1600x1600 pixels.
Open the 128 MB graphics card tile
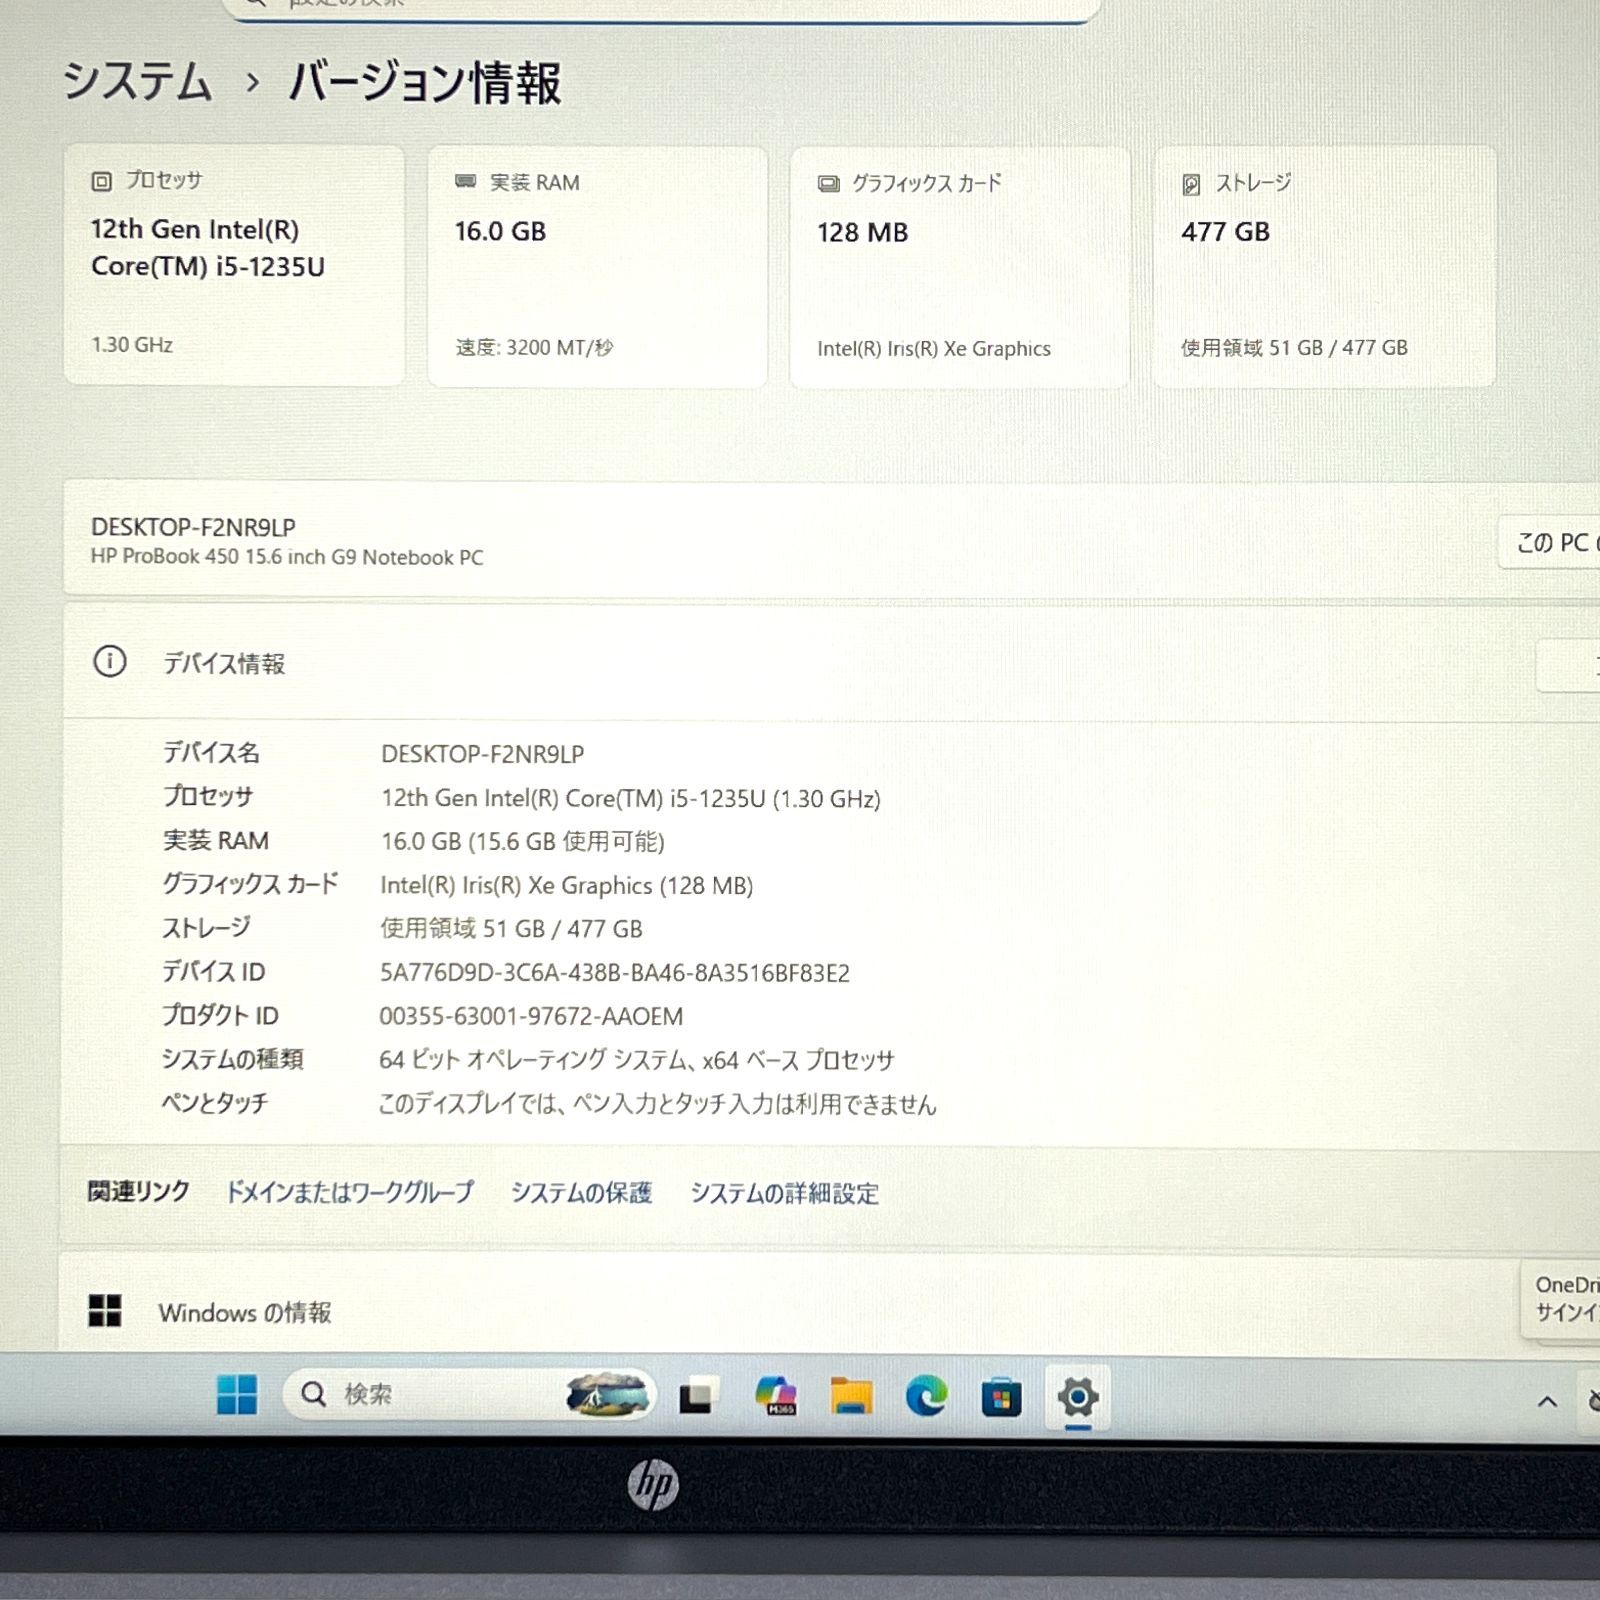(960, 267)
